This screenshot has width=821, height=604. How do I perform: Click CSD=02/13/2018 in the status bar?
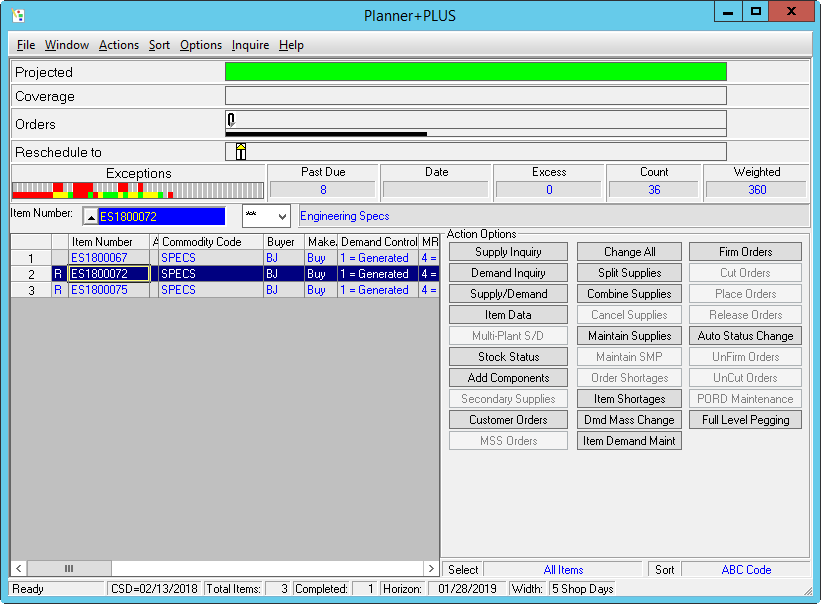click(154, 589)
